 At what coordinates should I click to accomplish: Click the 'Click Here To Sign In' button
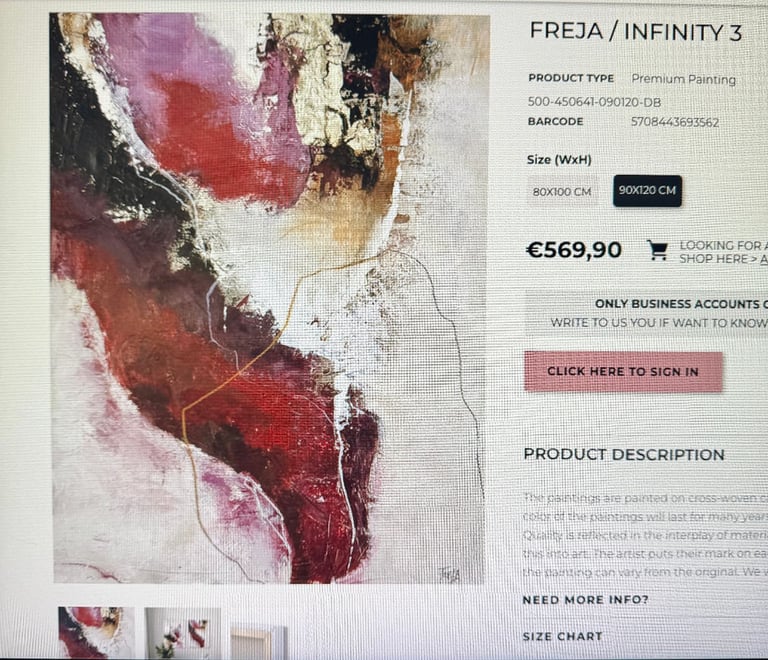(x=623, y=372)
